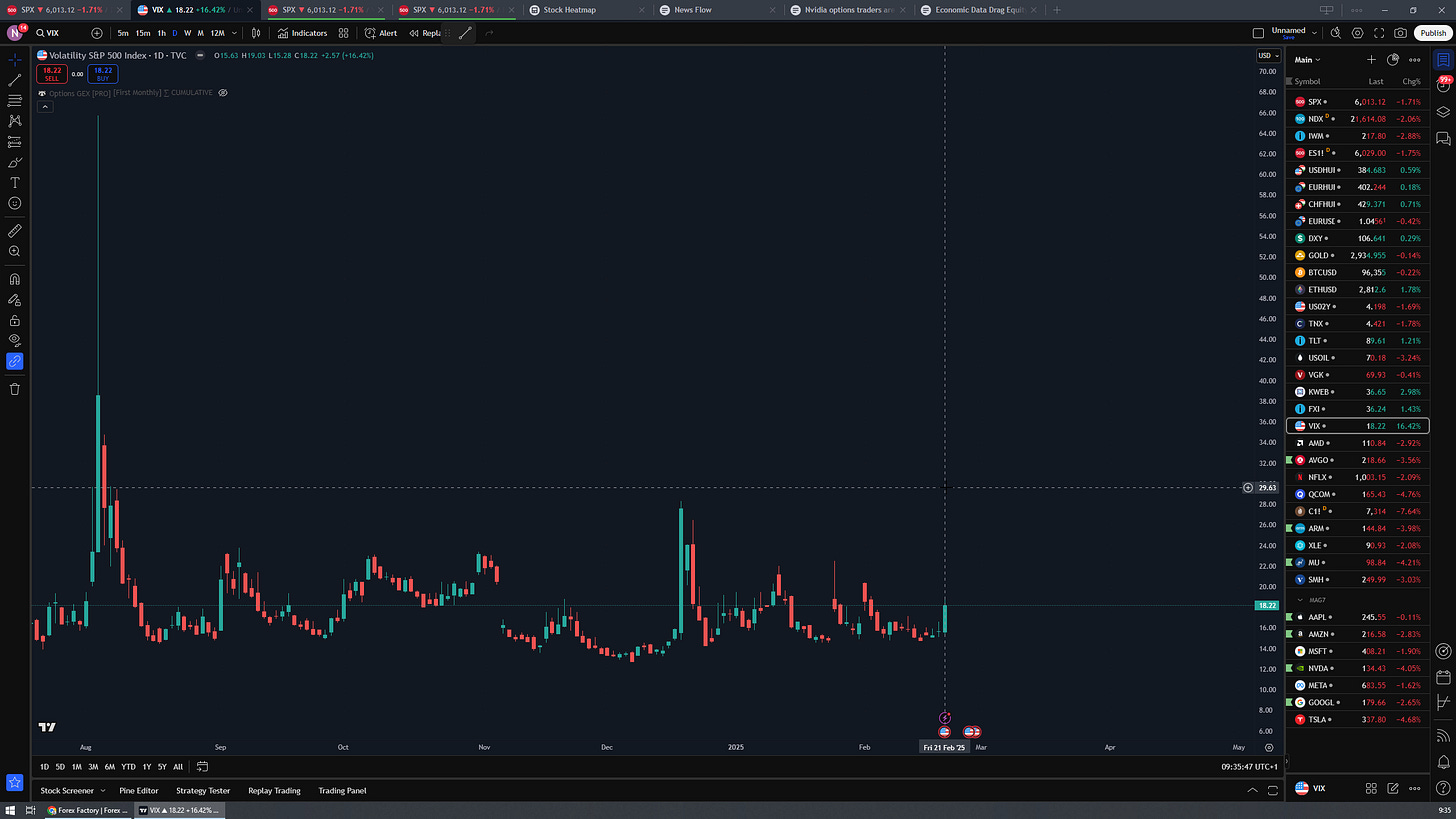
Task: Toggle lock all drawing tools
Action: [15, 321]
